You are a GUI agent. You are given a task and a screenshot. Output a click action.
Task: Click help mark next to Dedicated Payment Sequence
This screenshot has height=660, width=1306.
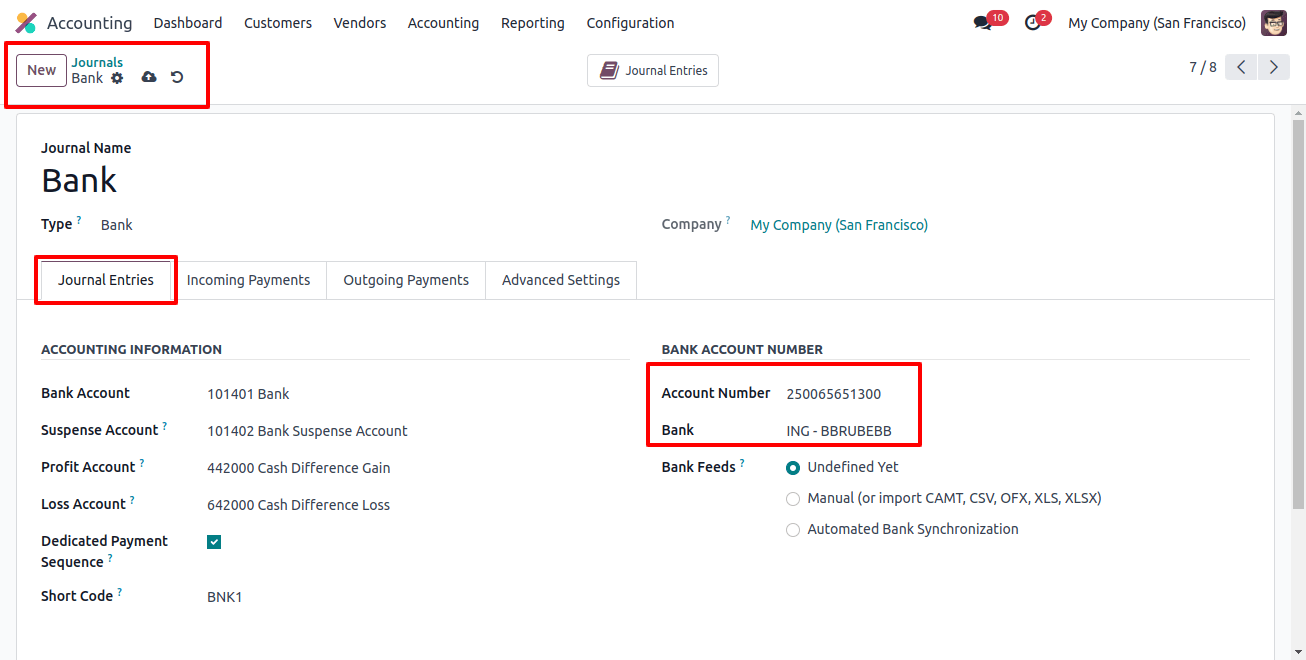point(110,557)
